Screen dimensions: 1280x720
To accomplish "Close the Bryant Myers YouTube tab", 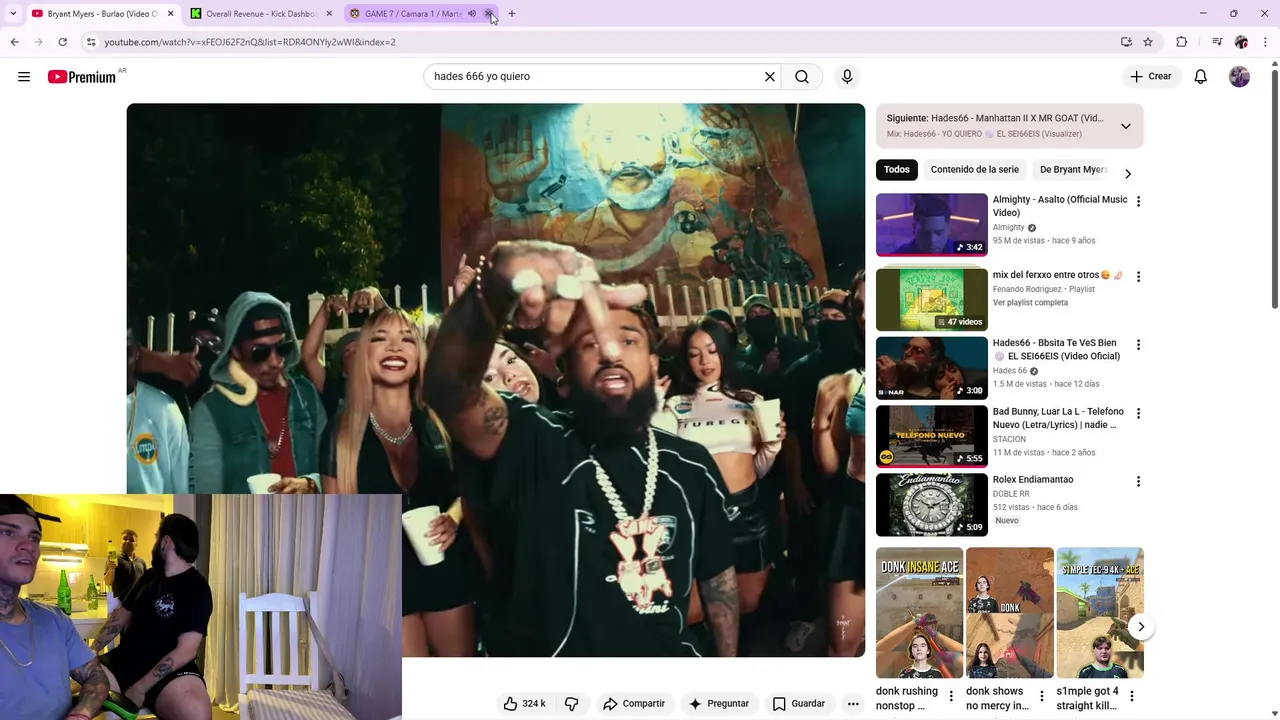I will tap(170, 14).
